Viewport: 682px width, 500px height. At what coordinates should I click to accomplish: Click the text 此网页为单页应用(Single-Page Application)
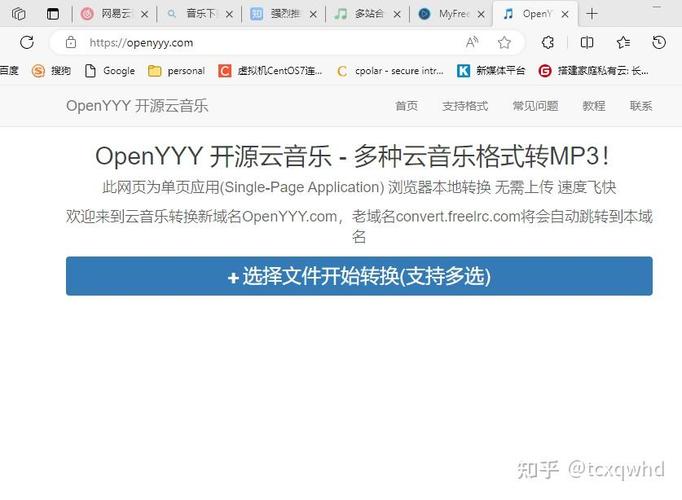pos(243,187)
